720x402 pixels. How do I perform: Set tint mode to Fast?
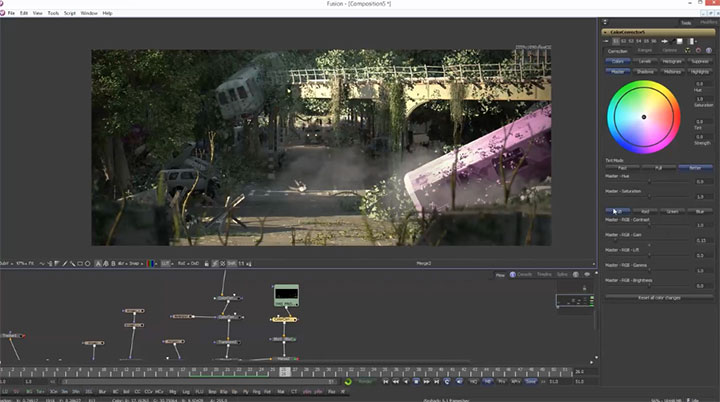(623, 168)
